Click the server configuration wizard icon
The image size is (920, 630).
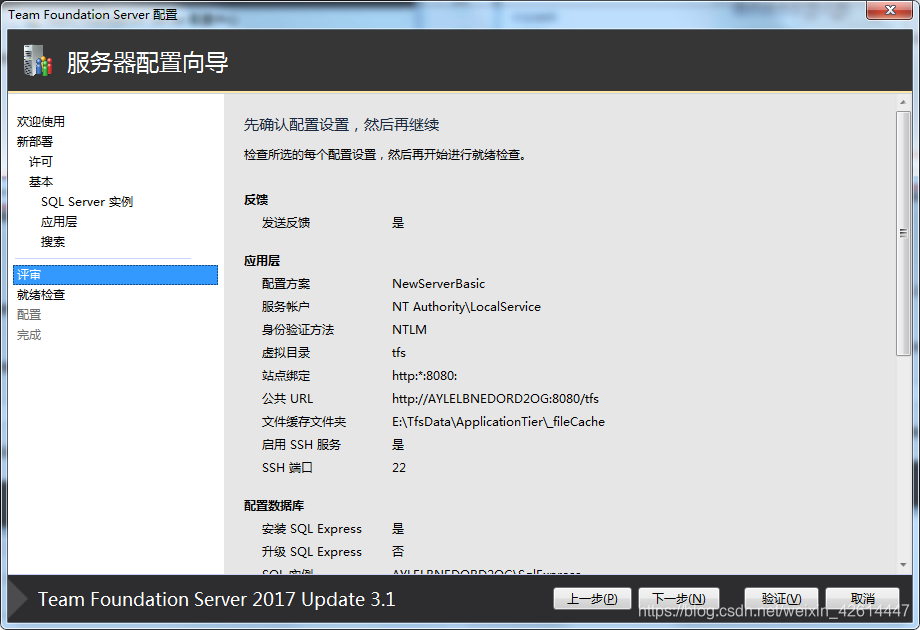(38, 61)
